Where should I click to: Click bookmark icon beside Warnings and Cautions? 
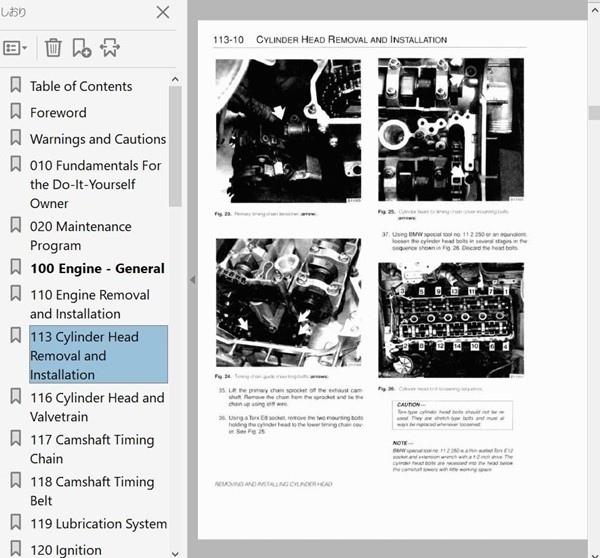[15, 137]
